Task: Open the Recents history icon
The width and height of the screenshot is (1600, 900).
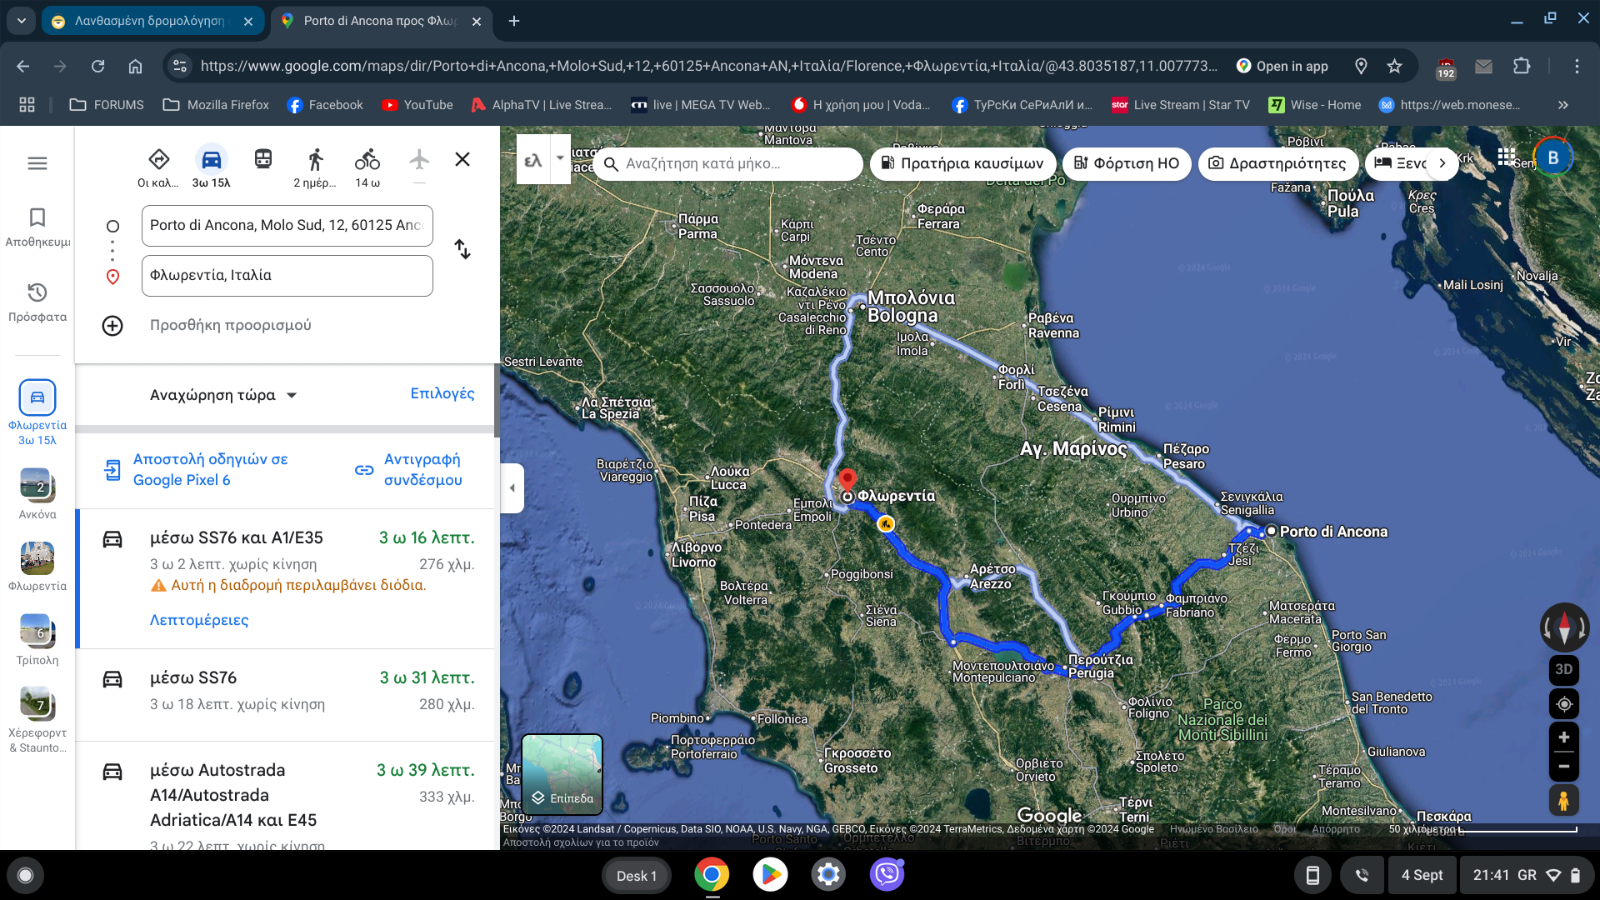Action: tap(37, 292)
